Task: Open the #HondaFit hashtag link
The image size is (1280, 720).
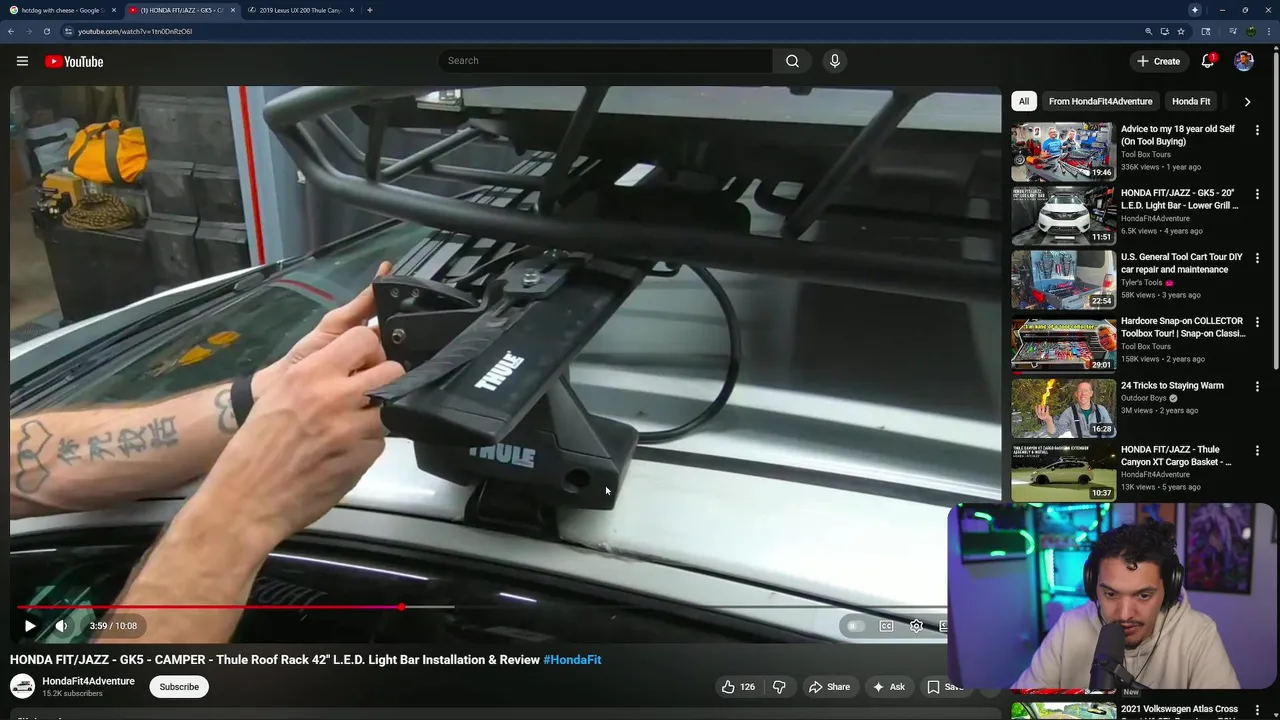Action: pos(572,660)
